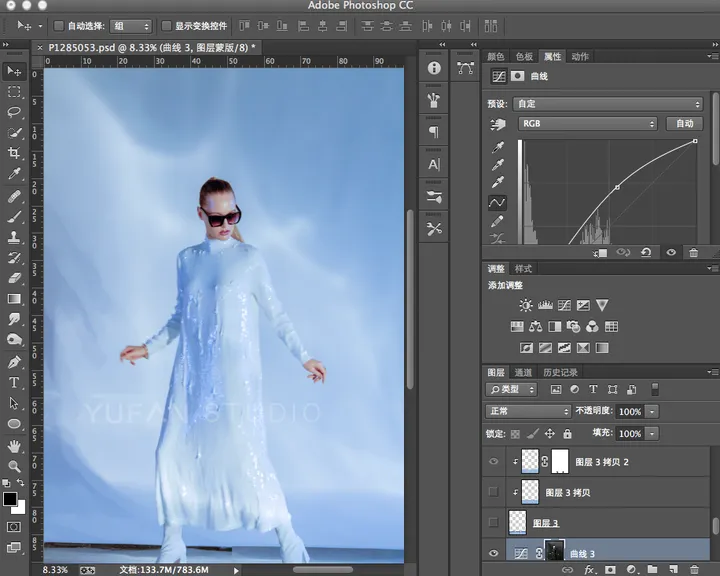
Task: Enable the Auto-Select checkbox
Action: coord(58,26)
